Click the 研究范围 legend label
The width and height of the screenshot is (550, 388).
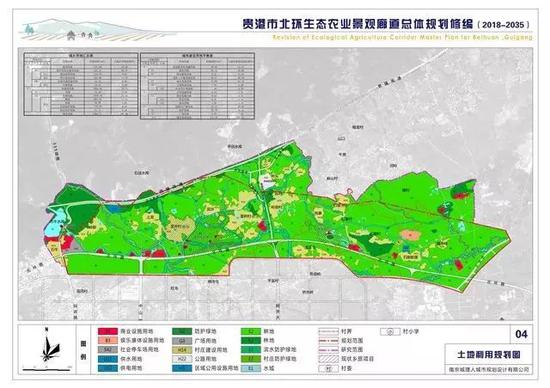pyautogui.click(x=352, y=350)
